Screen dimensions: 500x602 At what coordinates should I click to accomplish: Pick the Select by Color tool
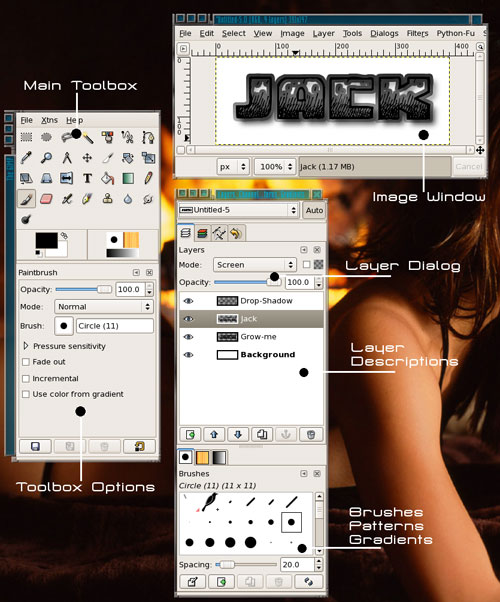click(108, 137)
